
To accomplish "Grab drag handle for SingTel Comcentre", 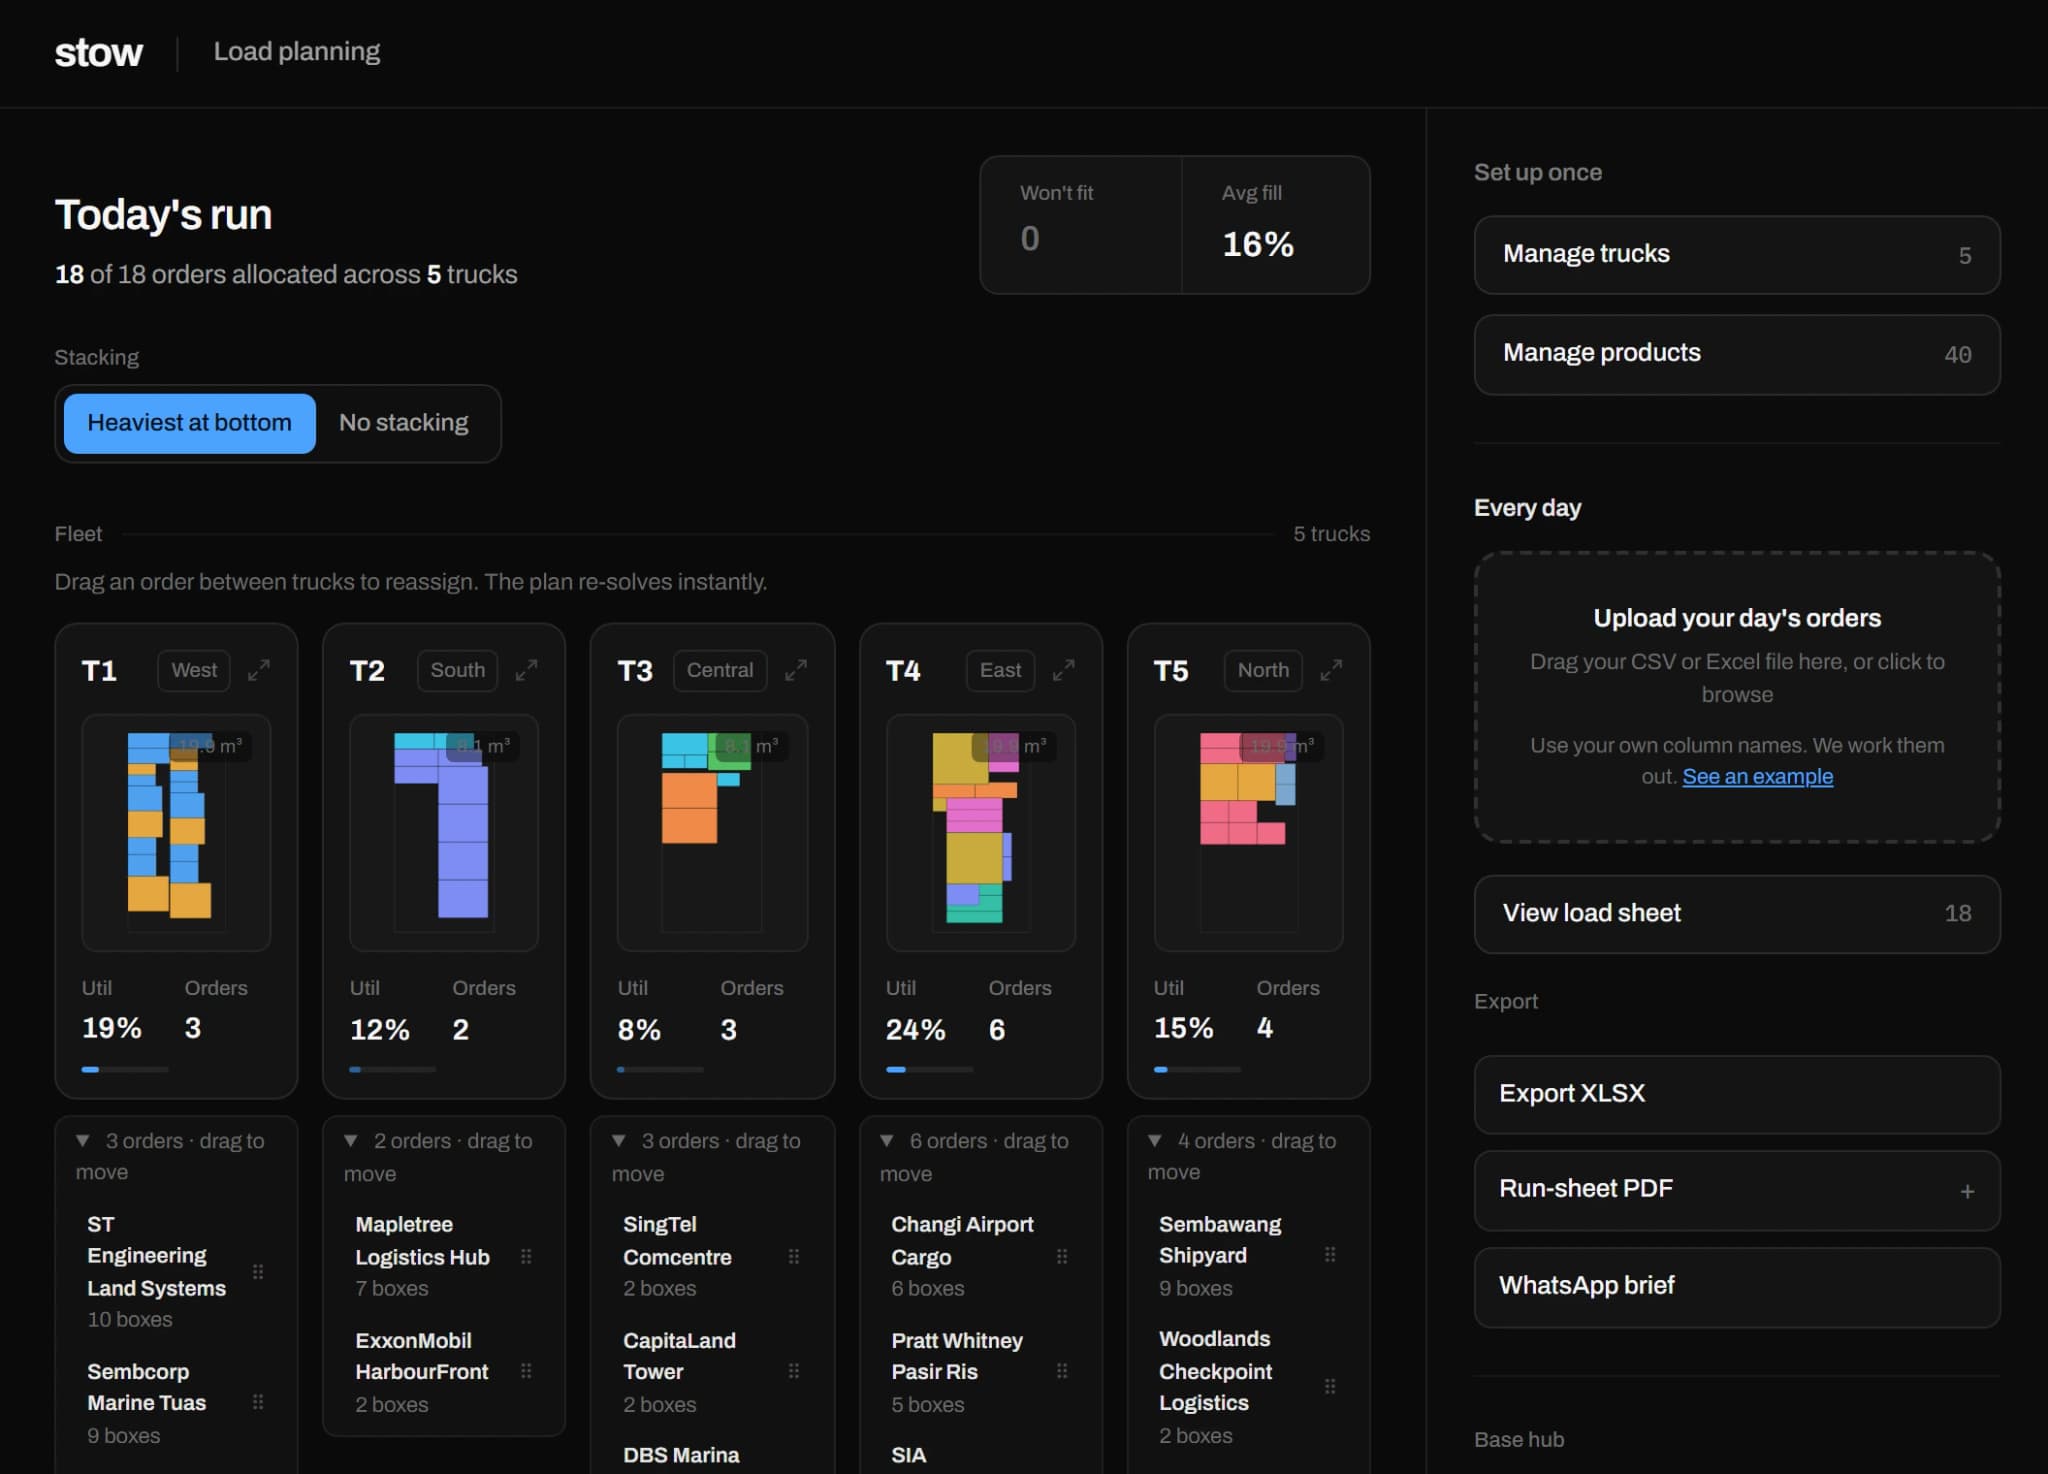I will [x=794, y=1256].
